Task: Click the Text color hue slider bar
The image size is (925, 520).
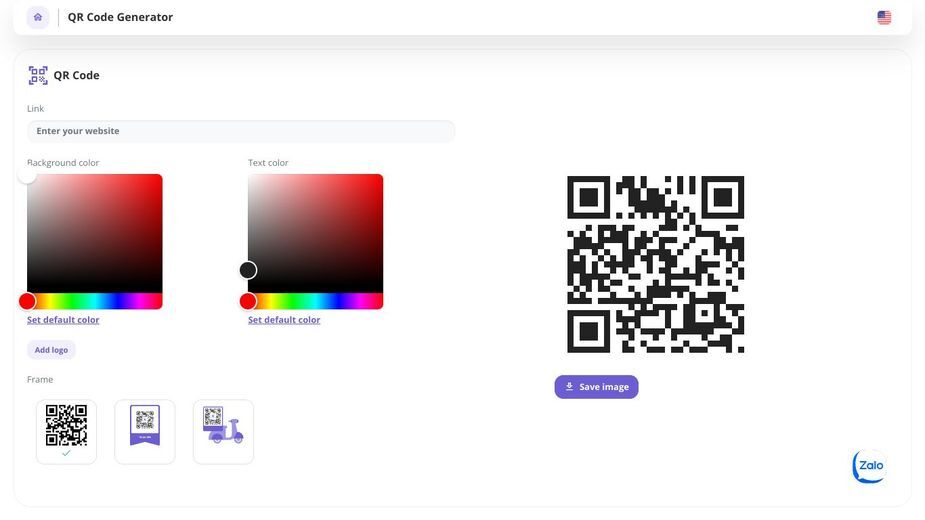Action: click(316, 301)
